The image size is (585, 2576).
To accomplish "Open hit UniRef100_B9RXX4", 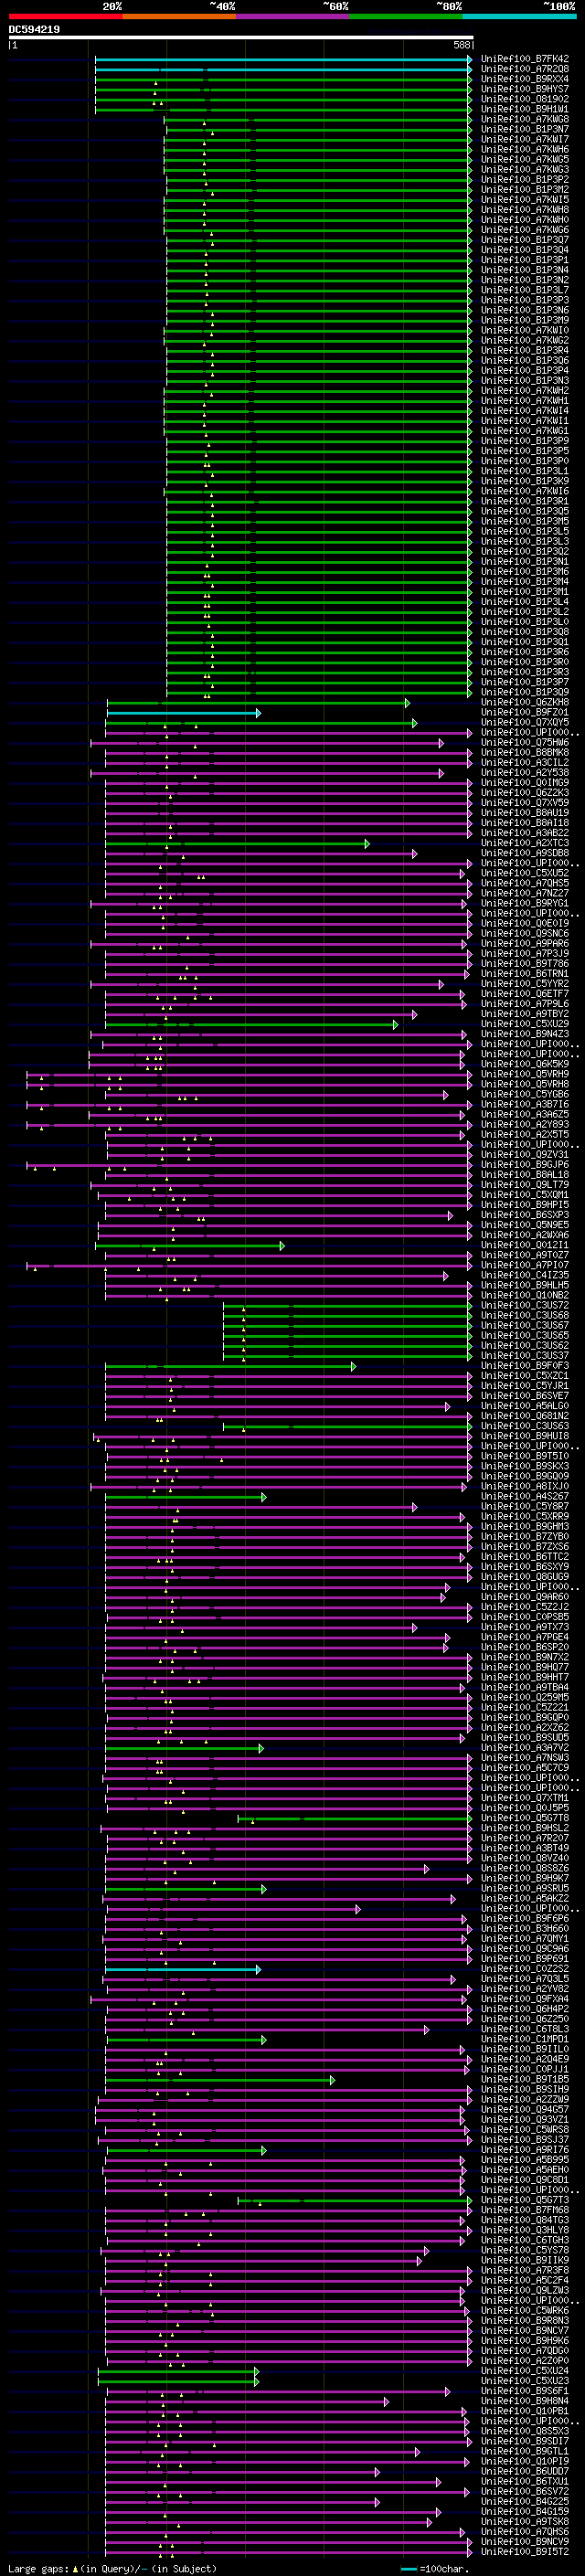I will click(x=525, y=79).
